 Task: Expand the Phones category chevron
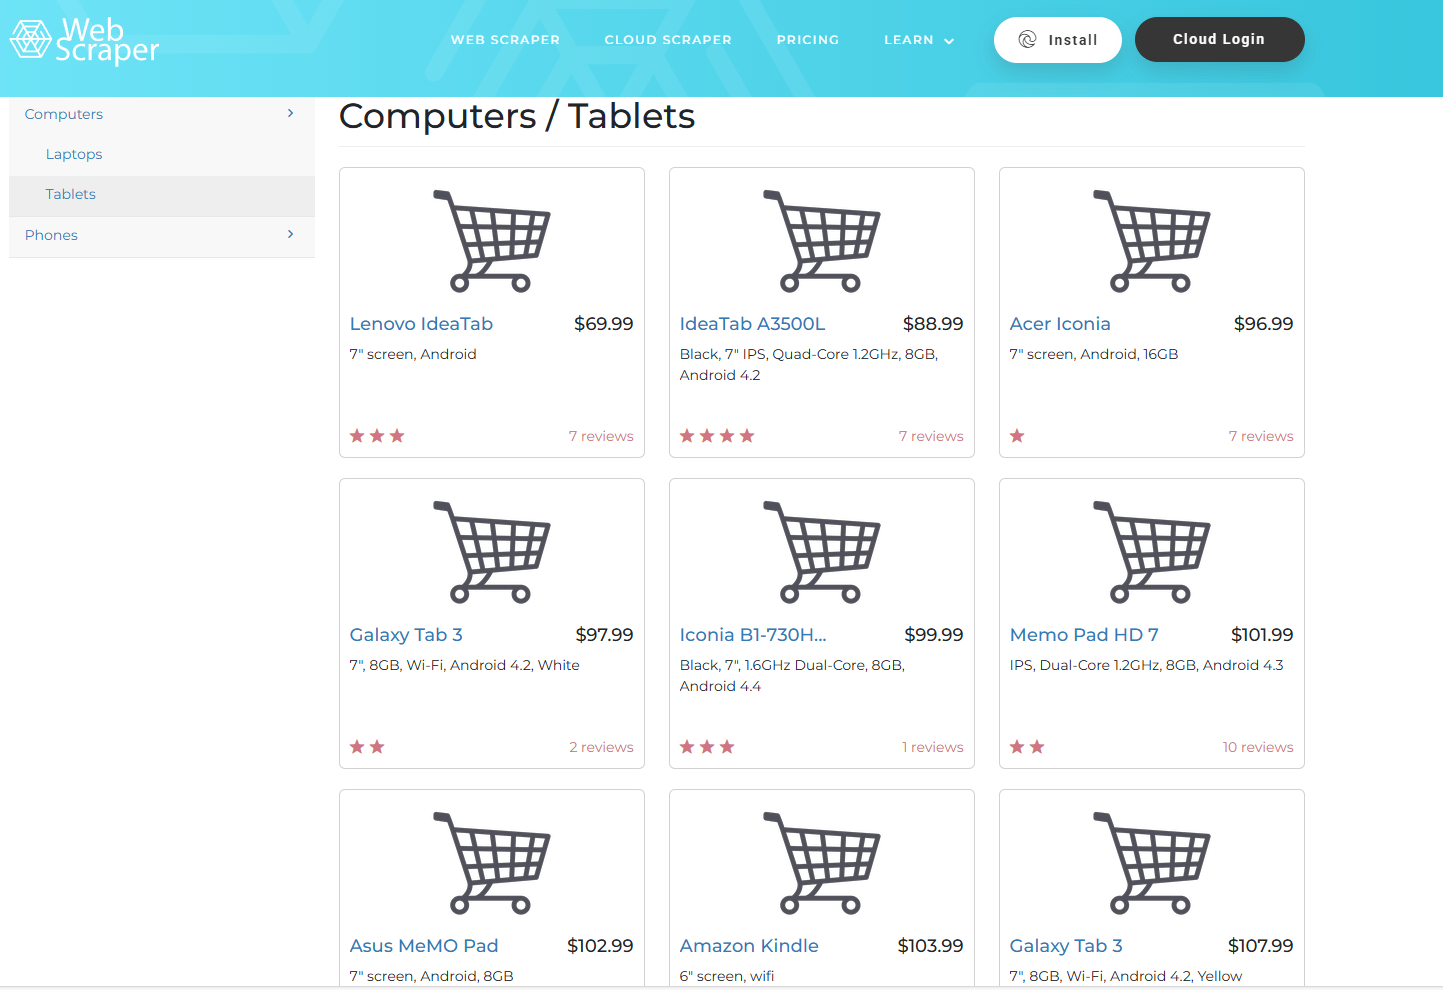pos(290,234)
